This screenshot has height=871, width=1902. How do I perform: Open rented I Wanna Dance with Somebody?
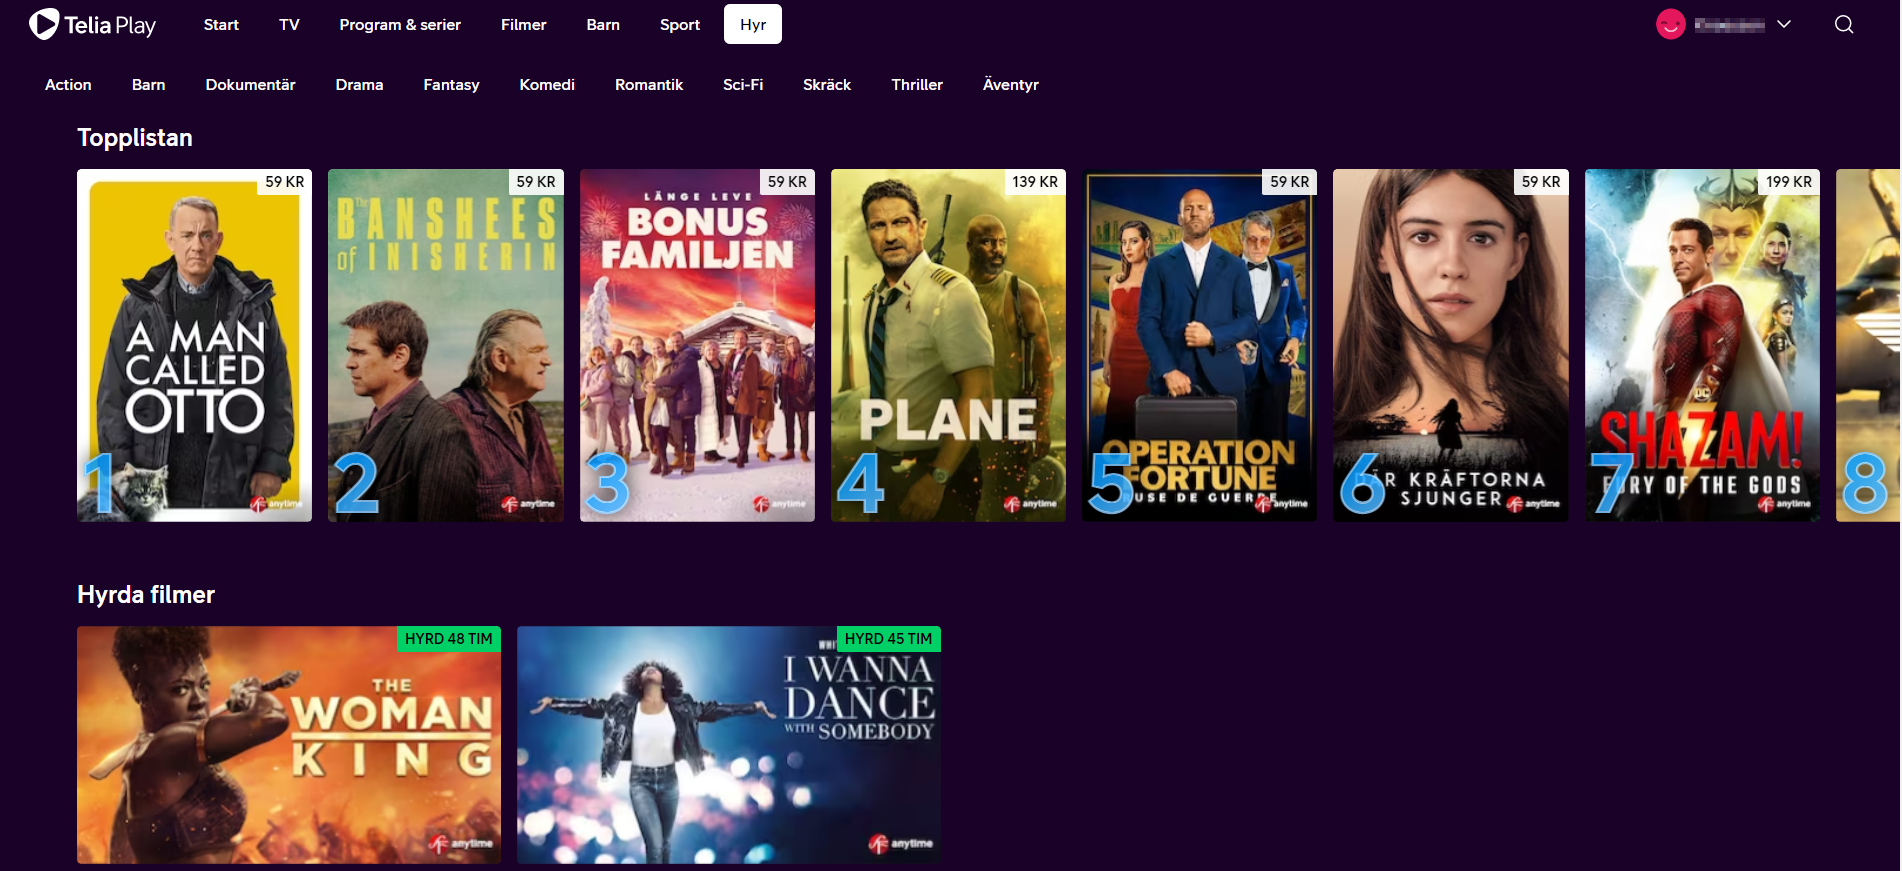(x=728, y=745)
